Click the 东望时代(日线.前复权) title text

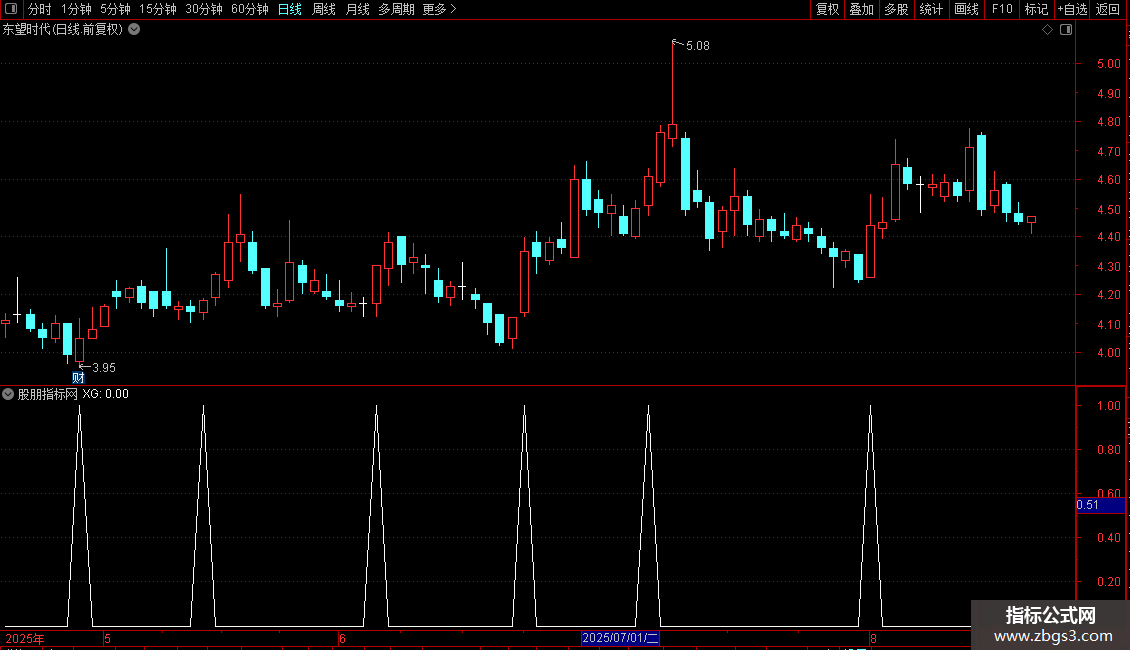tap(63, 30)
